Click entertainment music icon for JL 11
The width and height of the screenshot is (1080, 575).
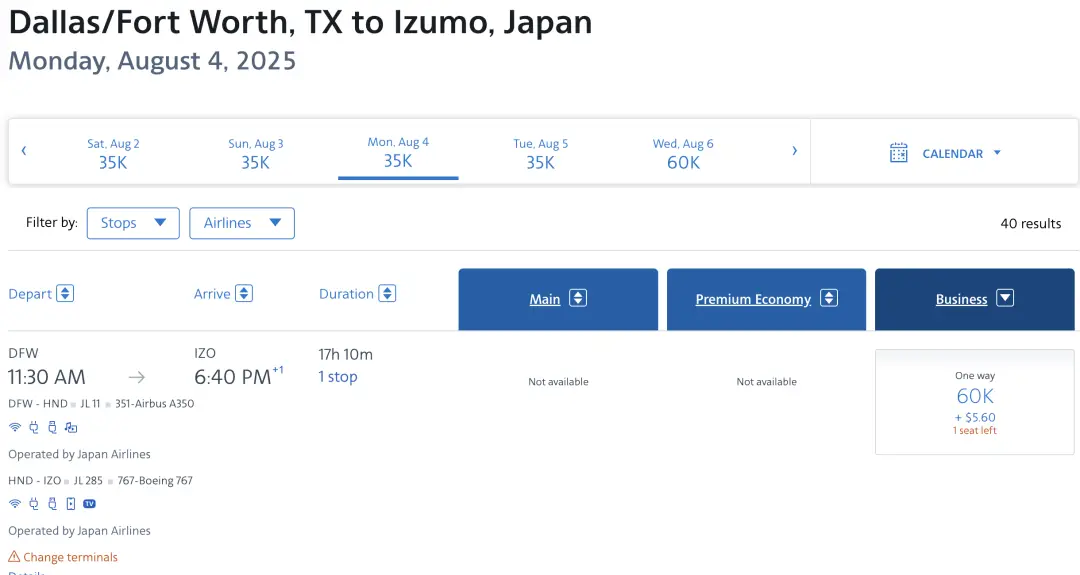[70, 427]
